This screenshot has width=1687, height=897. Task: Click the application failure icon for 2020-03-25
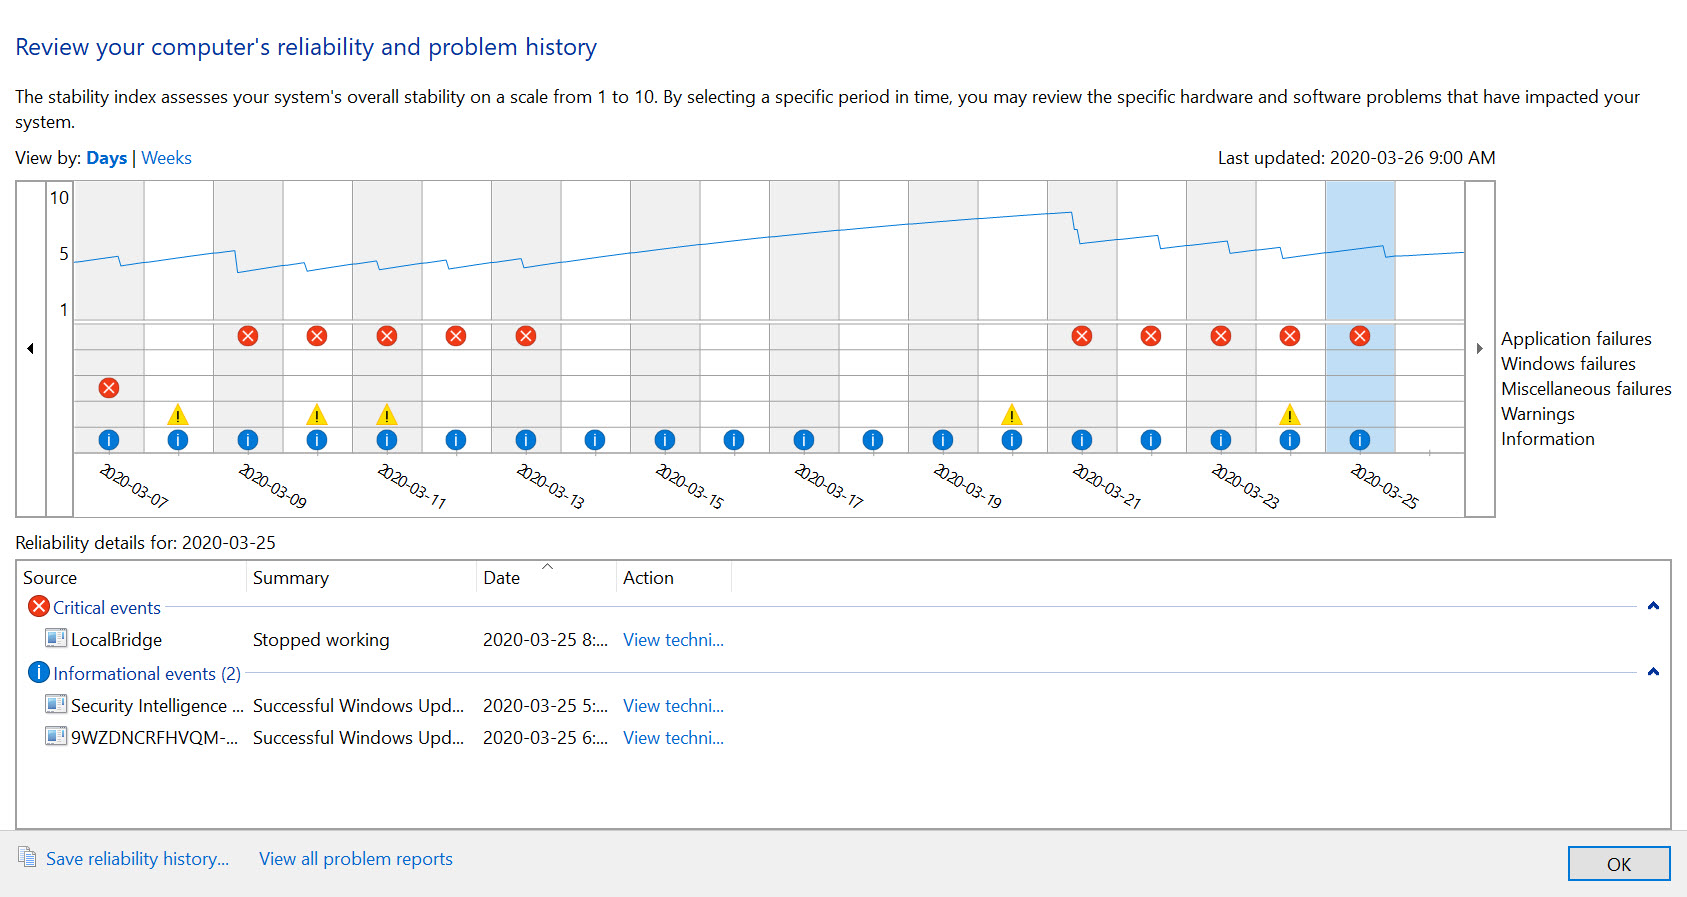click(x=1359, y=336)
